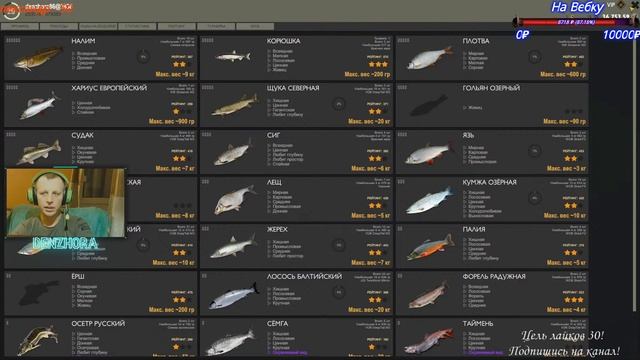The width and height of the screenshot is (640, 360).
Task: Click the Судак fish image
Action: click(x=40, y=152)
